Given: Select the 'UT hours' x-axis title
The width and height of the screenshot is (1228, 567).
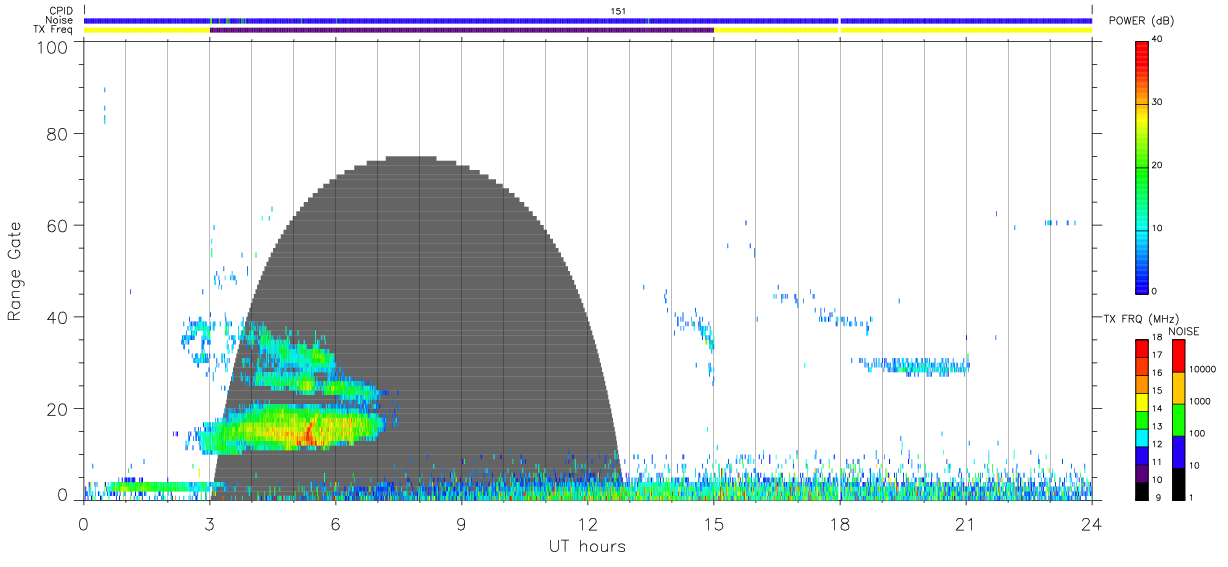Looking at the screenshot, I should coord(586,546).
